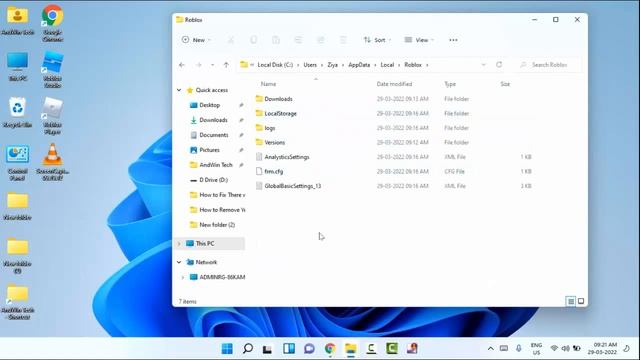Show hidden system tray icons
This screenshot has height=360, width=640.
pos(491,349)
